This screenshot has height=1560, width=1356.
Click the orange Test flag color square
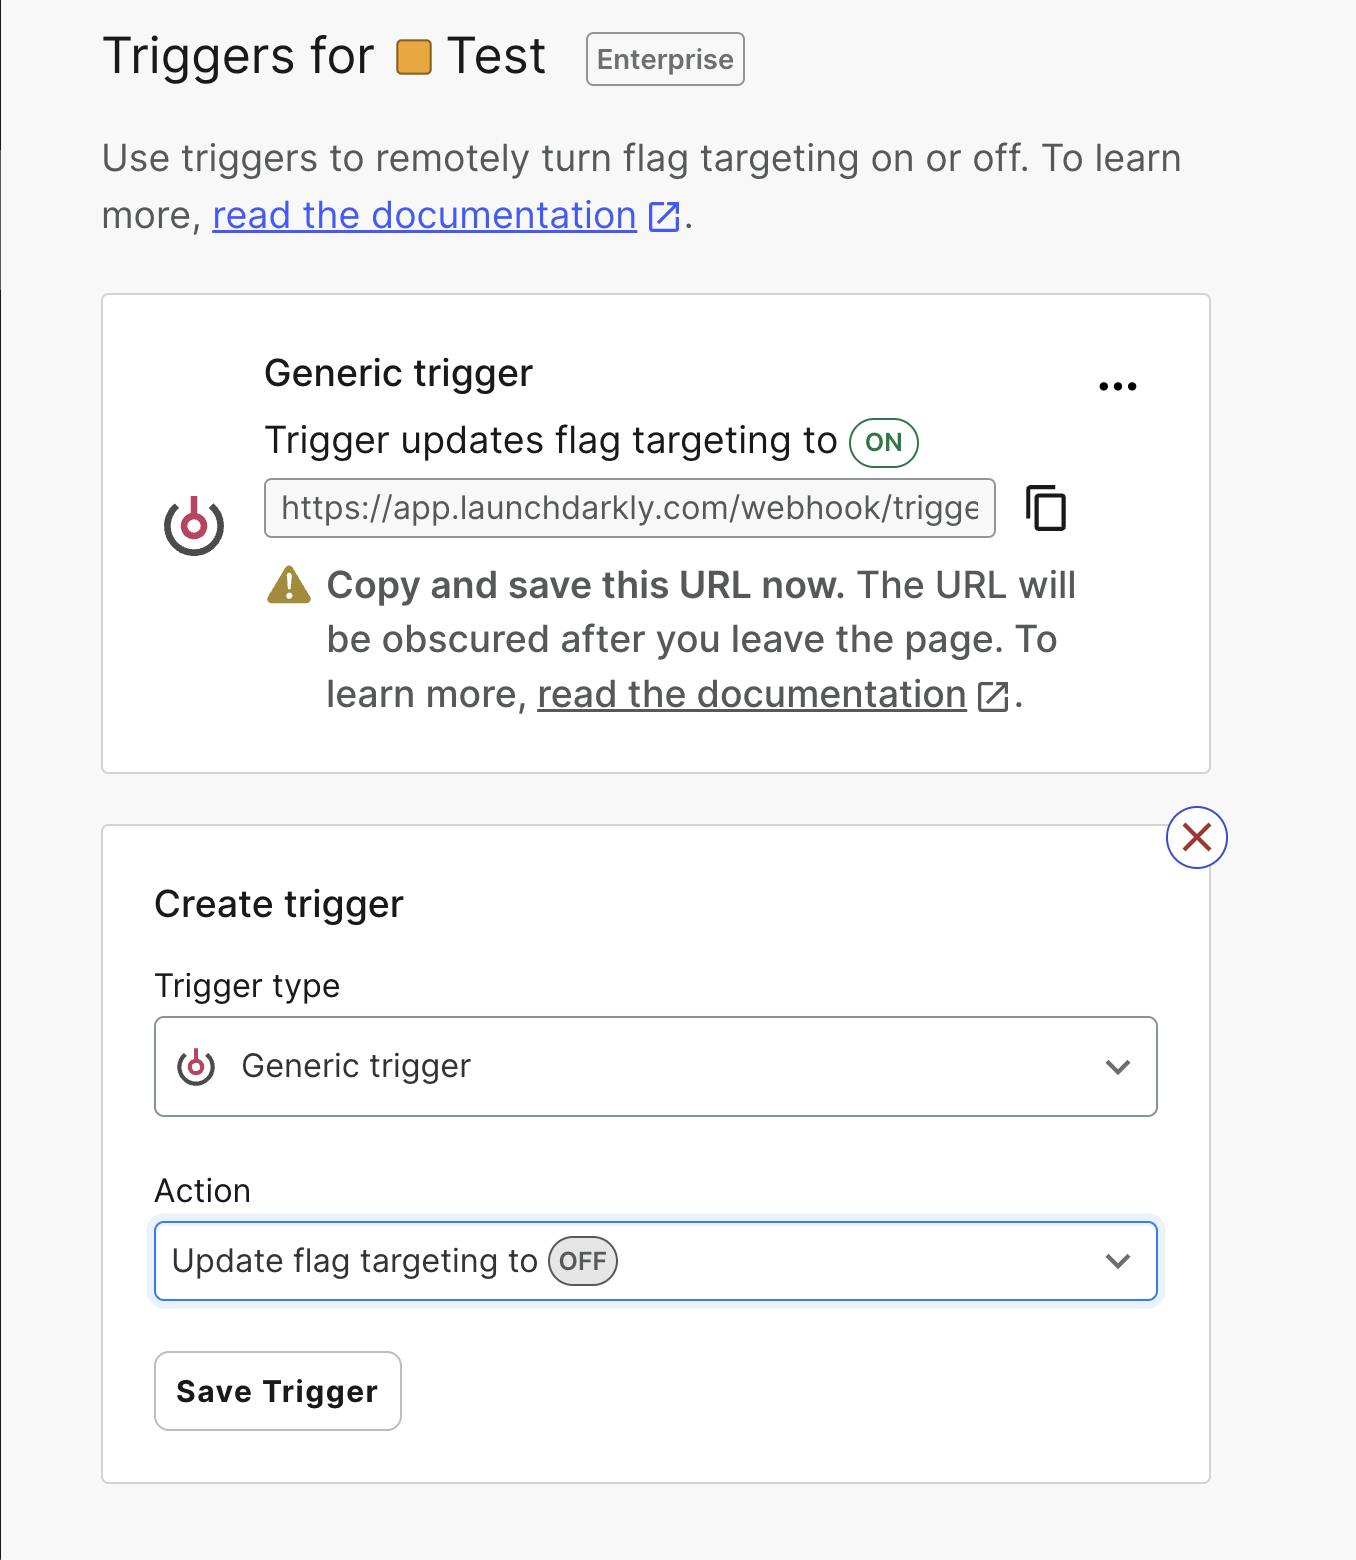[x=413, y=57]
